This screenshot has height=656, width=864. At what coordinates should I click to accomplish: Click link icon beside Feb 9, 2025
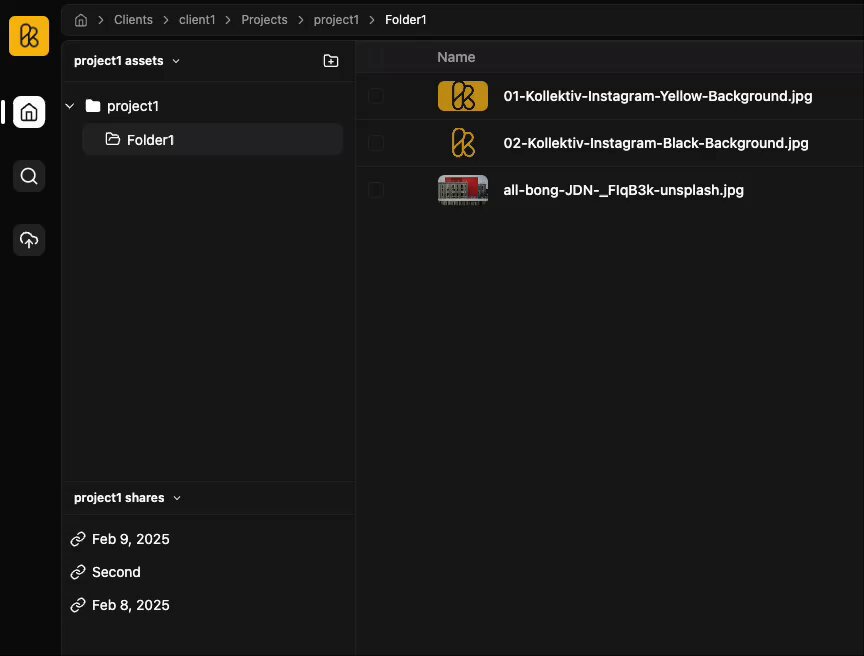(x=78, y=539)
